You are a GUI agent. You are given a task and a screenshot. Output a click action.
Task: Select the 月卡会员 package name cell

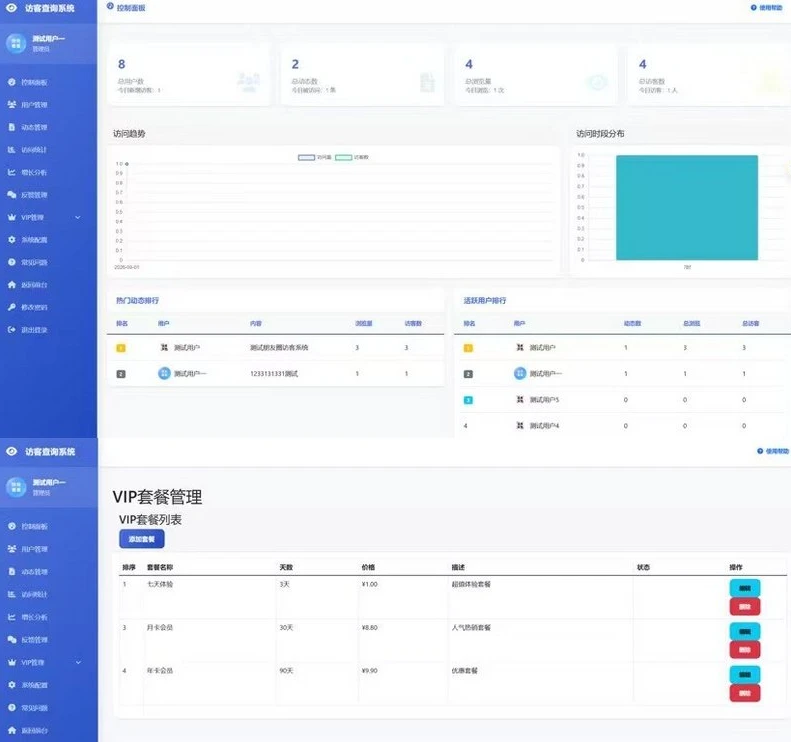[x=160, y=627]
